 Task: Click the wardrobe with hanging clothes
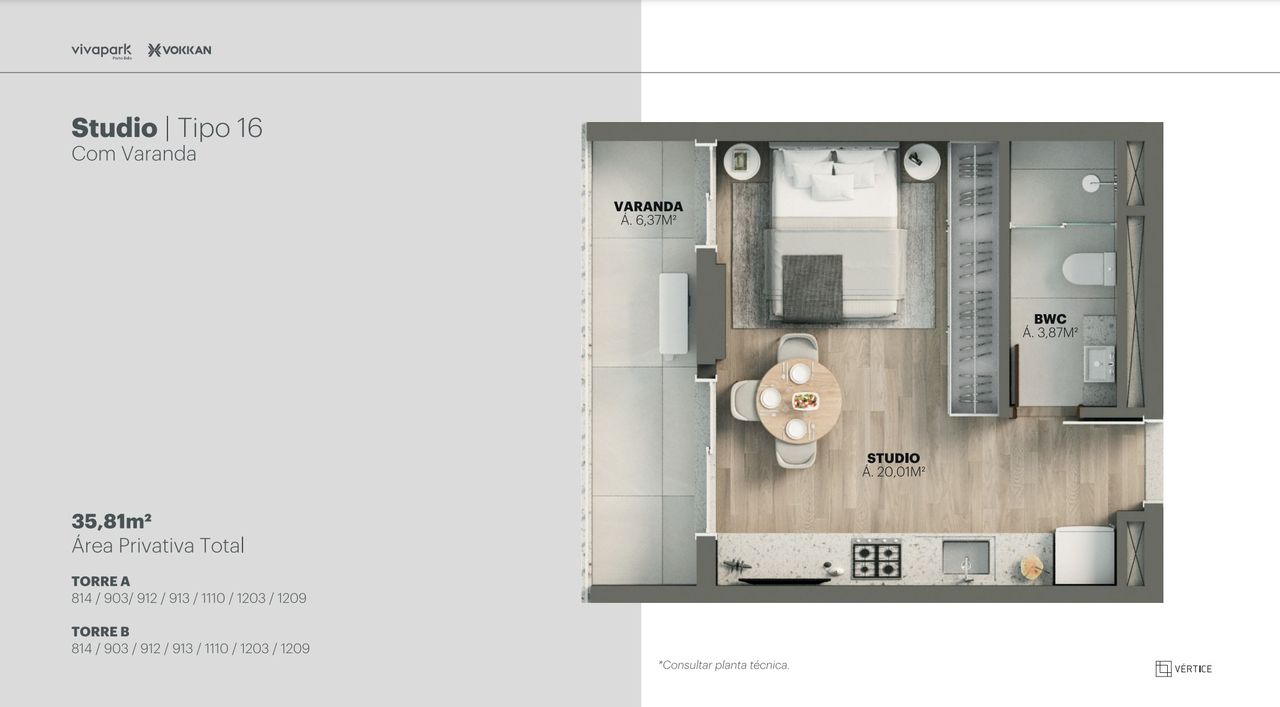click(x=974, y=278)
